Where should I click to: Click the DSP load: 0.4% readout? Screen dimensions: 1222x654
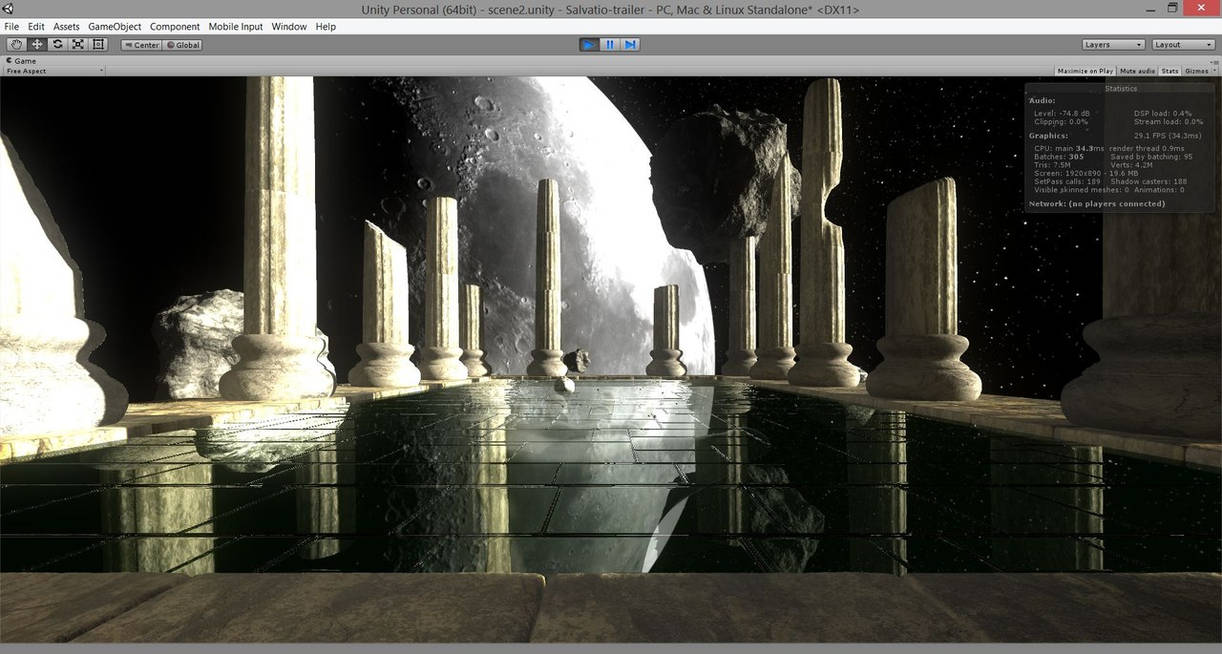pos(1163,113)
